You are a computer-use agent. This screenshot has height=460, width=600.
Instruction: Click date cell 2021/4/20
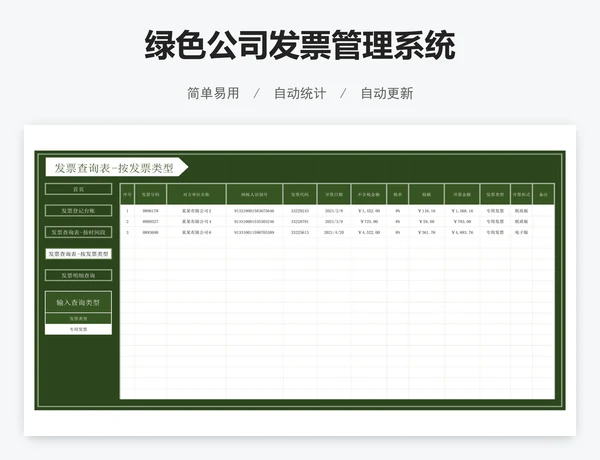[334, 232]
